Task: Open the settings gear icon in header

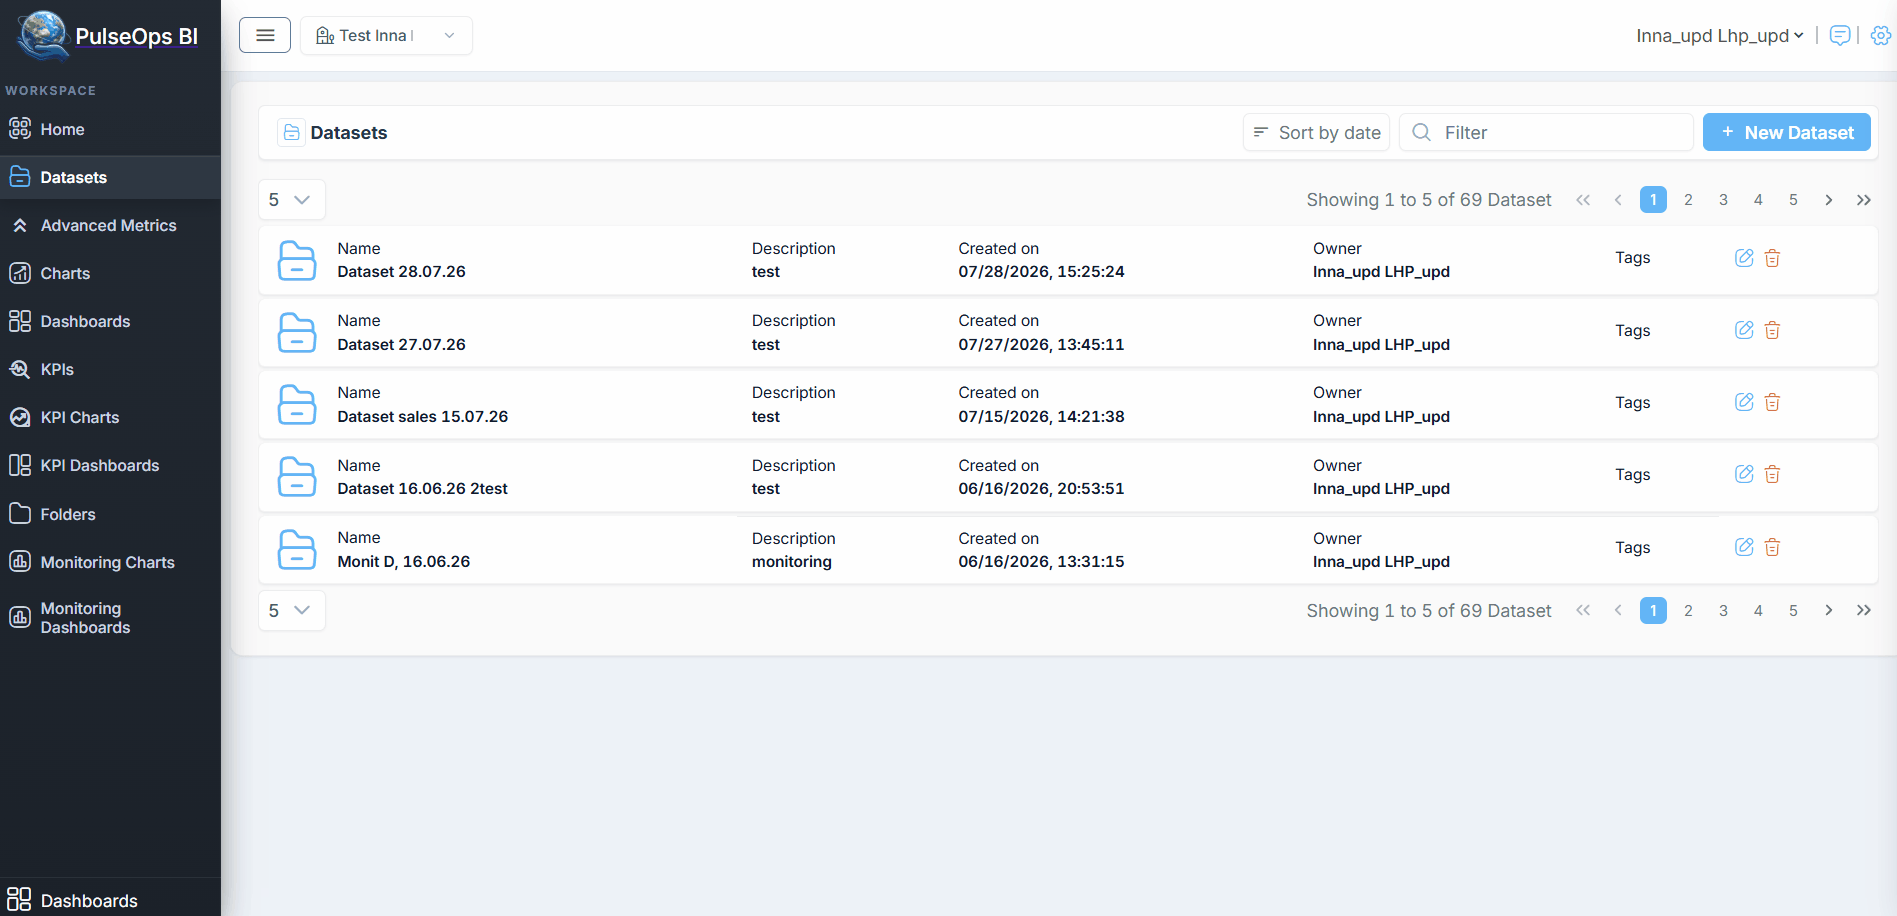Action: click(1880, 36)
